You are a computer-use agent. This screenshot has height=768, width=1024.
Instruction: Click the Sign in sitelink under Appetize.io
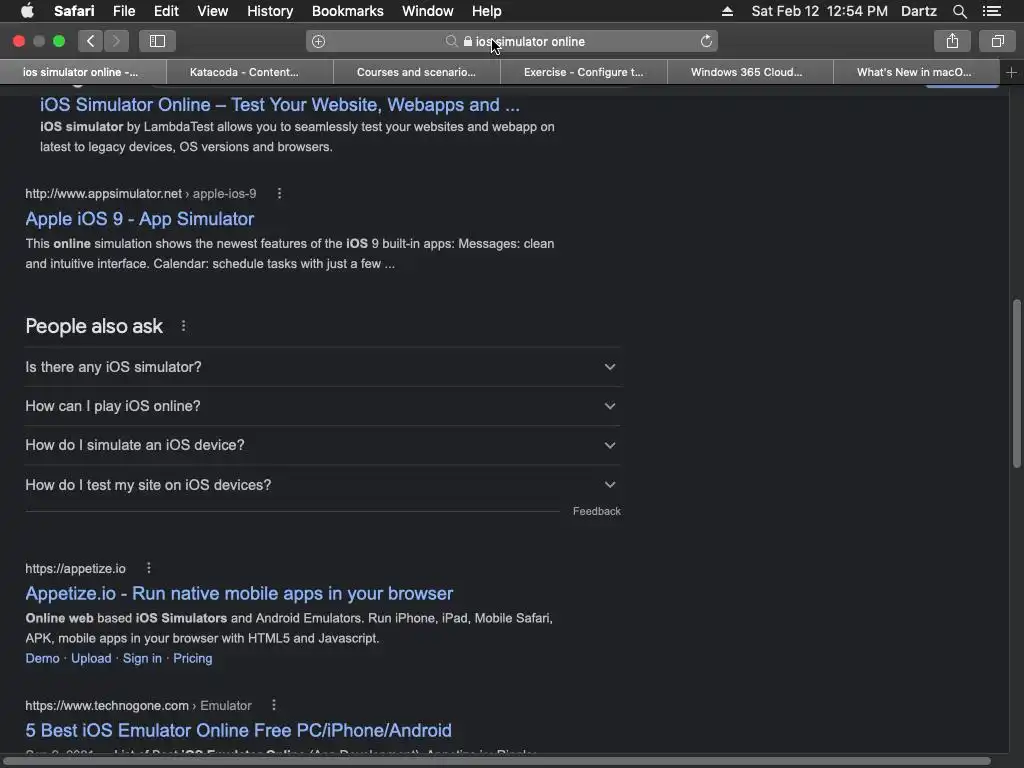click(142, 658)
